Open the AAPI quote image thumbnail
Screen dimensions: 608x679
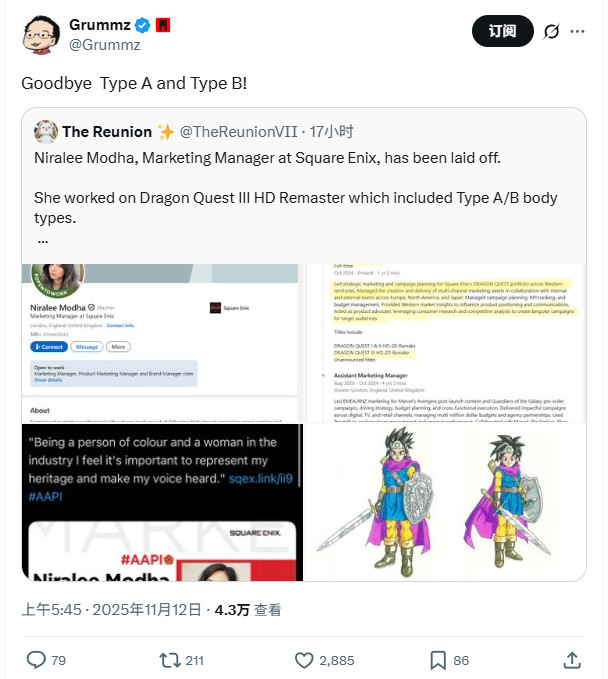pyautogui.click(x=161, y=503)
